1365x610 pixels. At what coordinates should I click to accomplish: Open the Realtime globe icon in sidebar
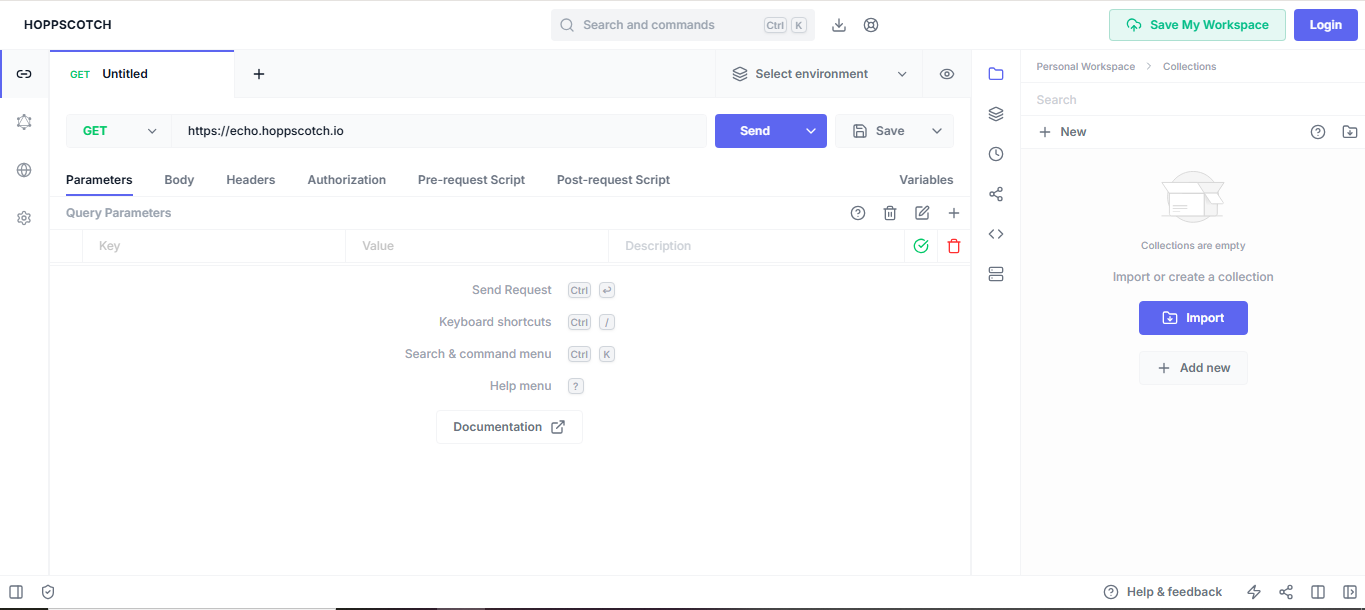(x=24, y=170)
